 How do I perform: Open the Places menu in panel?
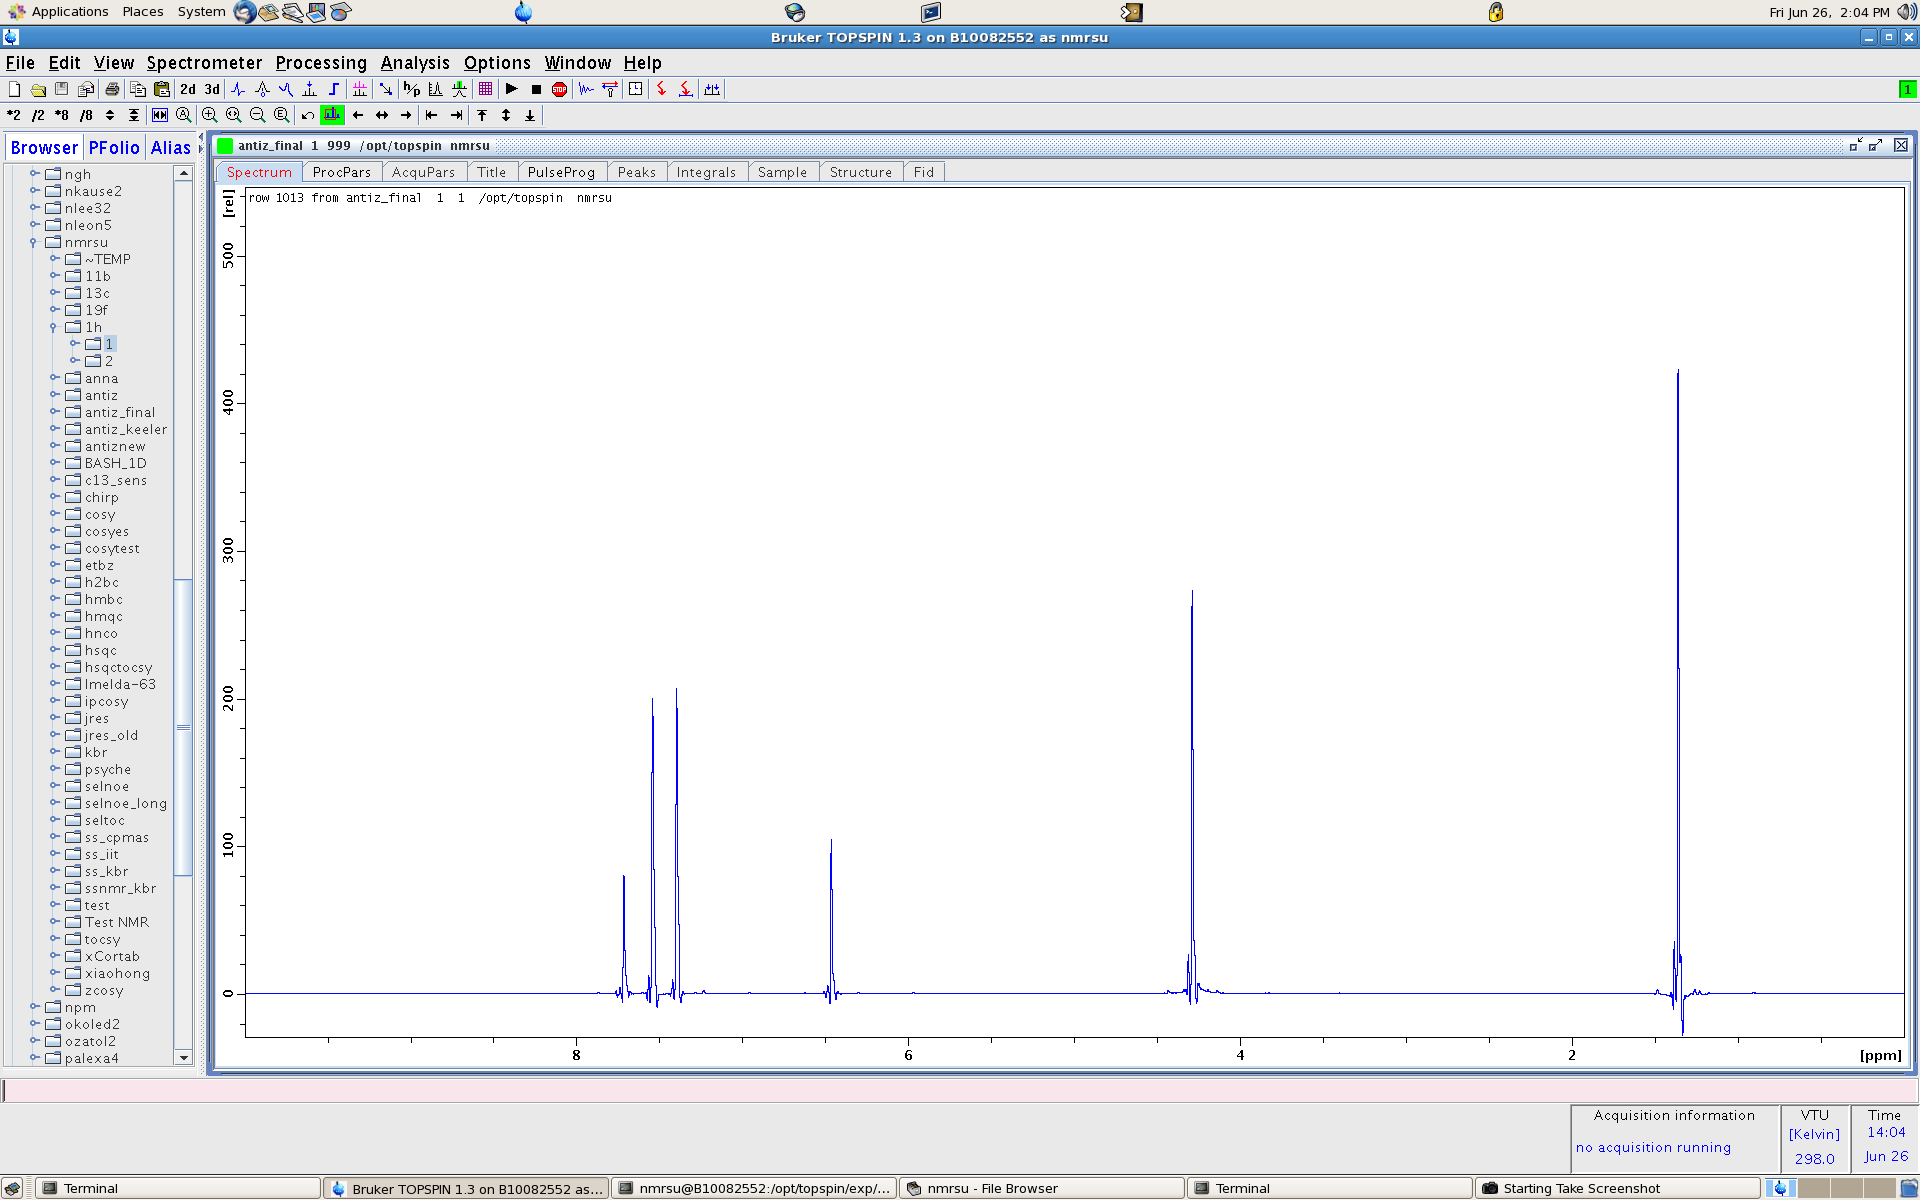click(x=143, y=12)
